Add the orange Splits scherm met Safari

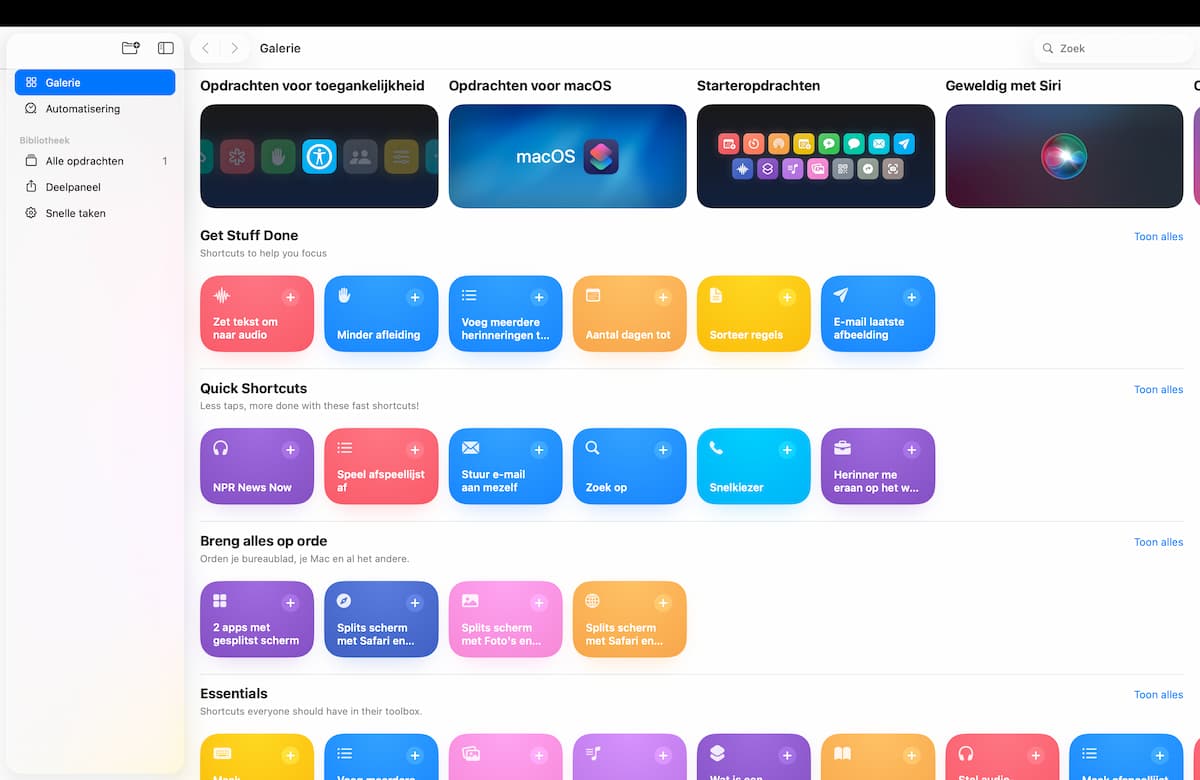pos(662,603)
